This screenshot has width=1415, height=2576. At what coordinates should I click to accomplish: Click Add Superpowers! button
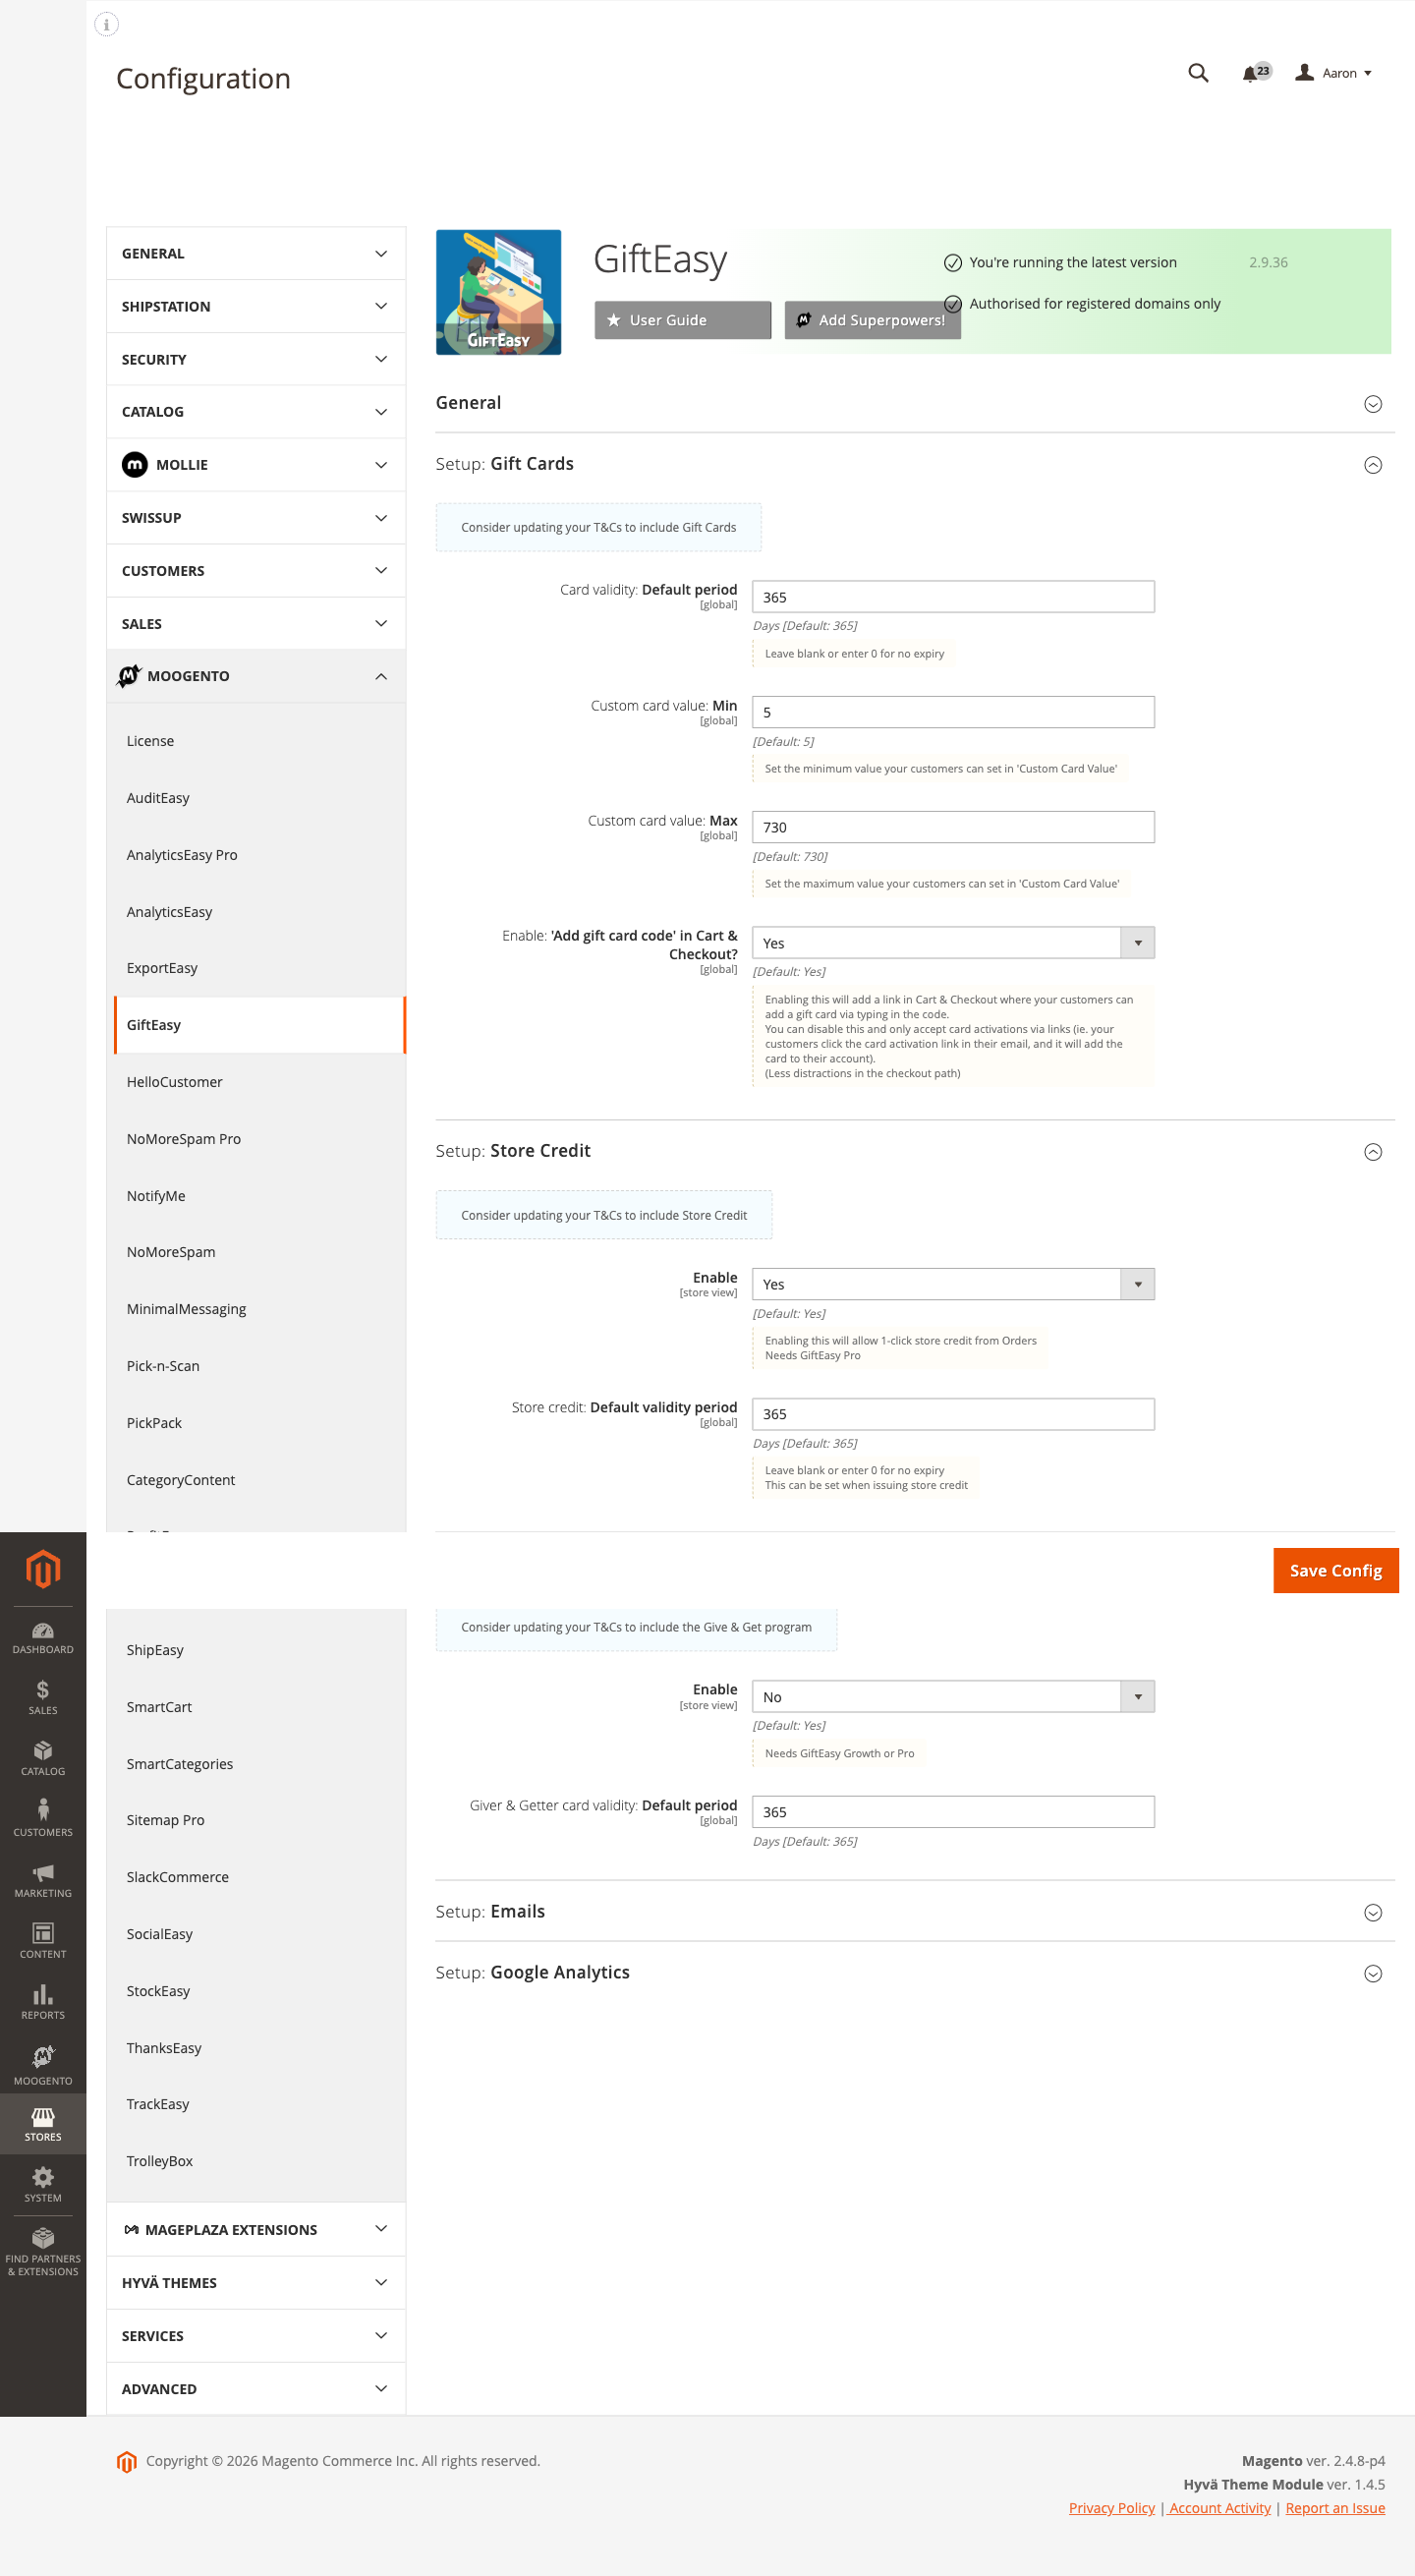coord(872,320)
